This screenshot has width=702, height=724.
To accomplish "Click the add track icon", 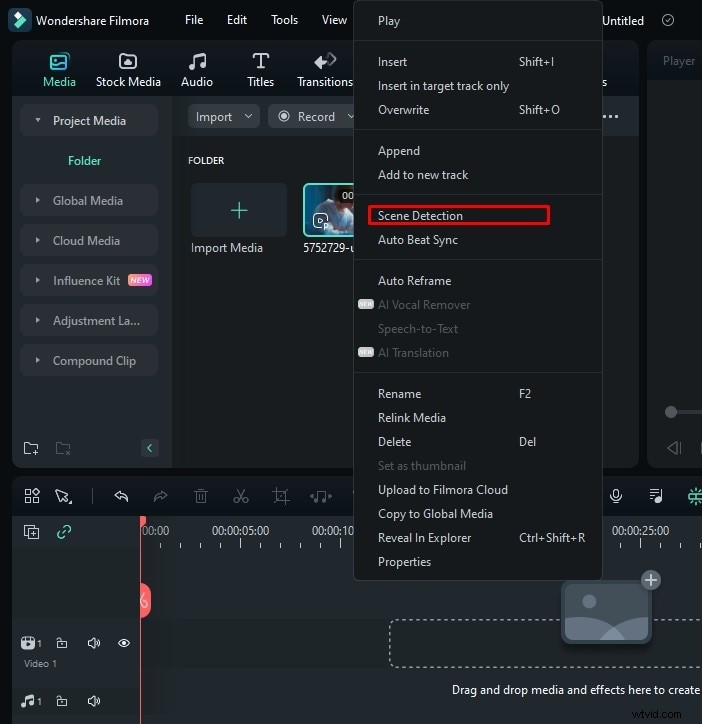I will tap(31, 532).
